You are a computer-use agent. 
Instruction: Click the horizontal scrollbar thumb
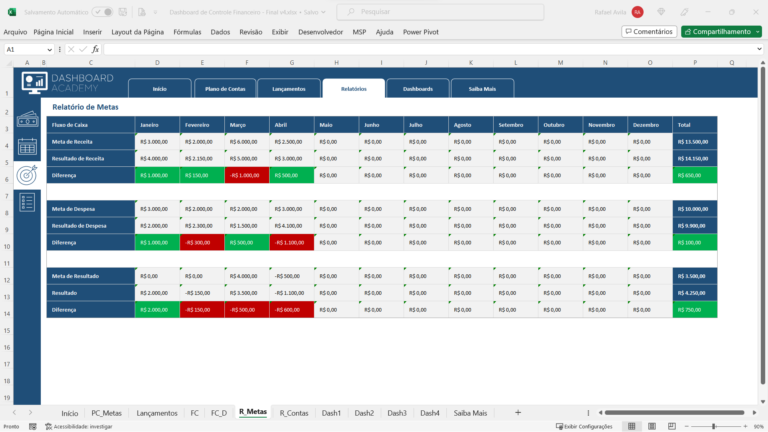[674, 412]
